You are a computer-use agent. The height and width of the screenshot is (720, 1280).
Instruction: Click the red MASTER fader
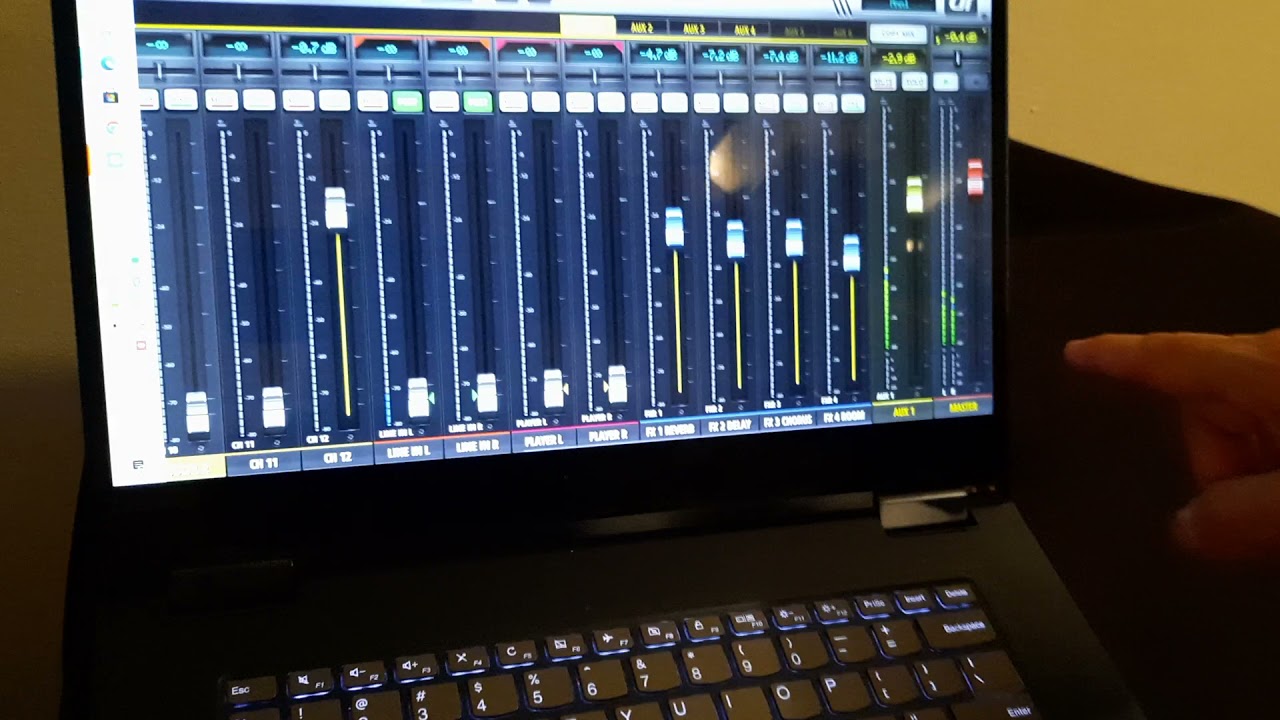click(975, 176)
